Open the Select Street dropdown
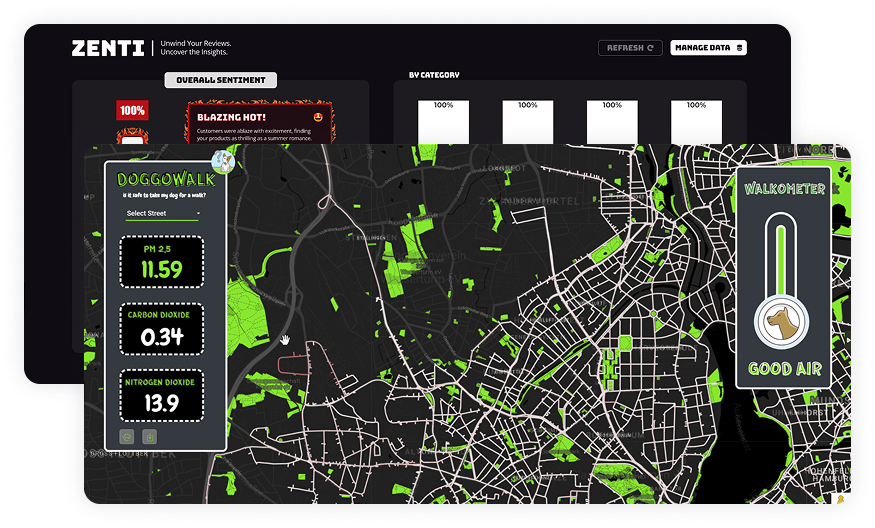This screenshot has height=528, width=875. coord(162,213)
